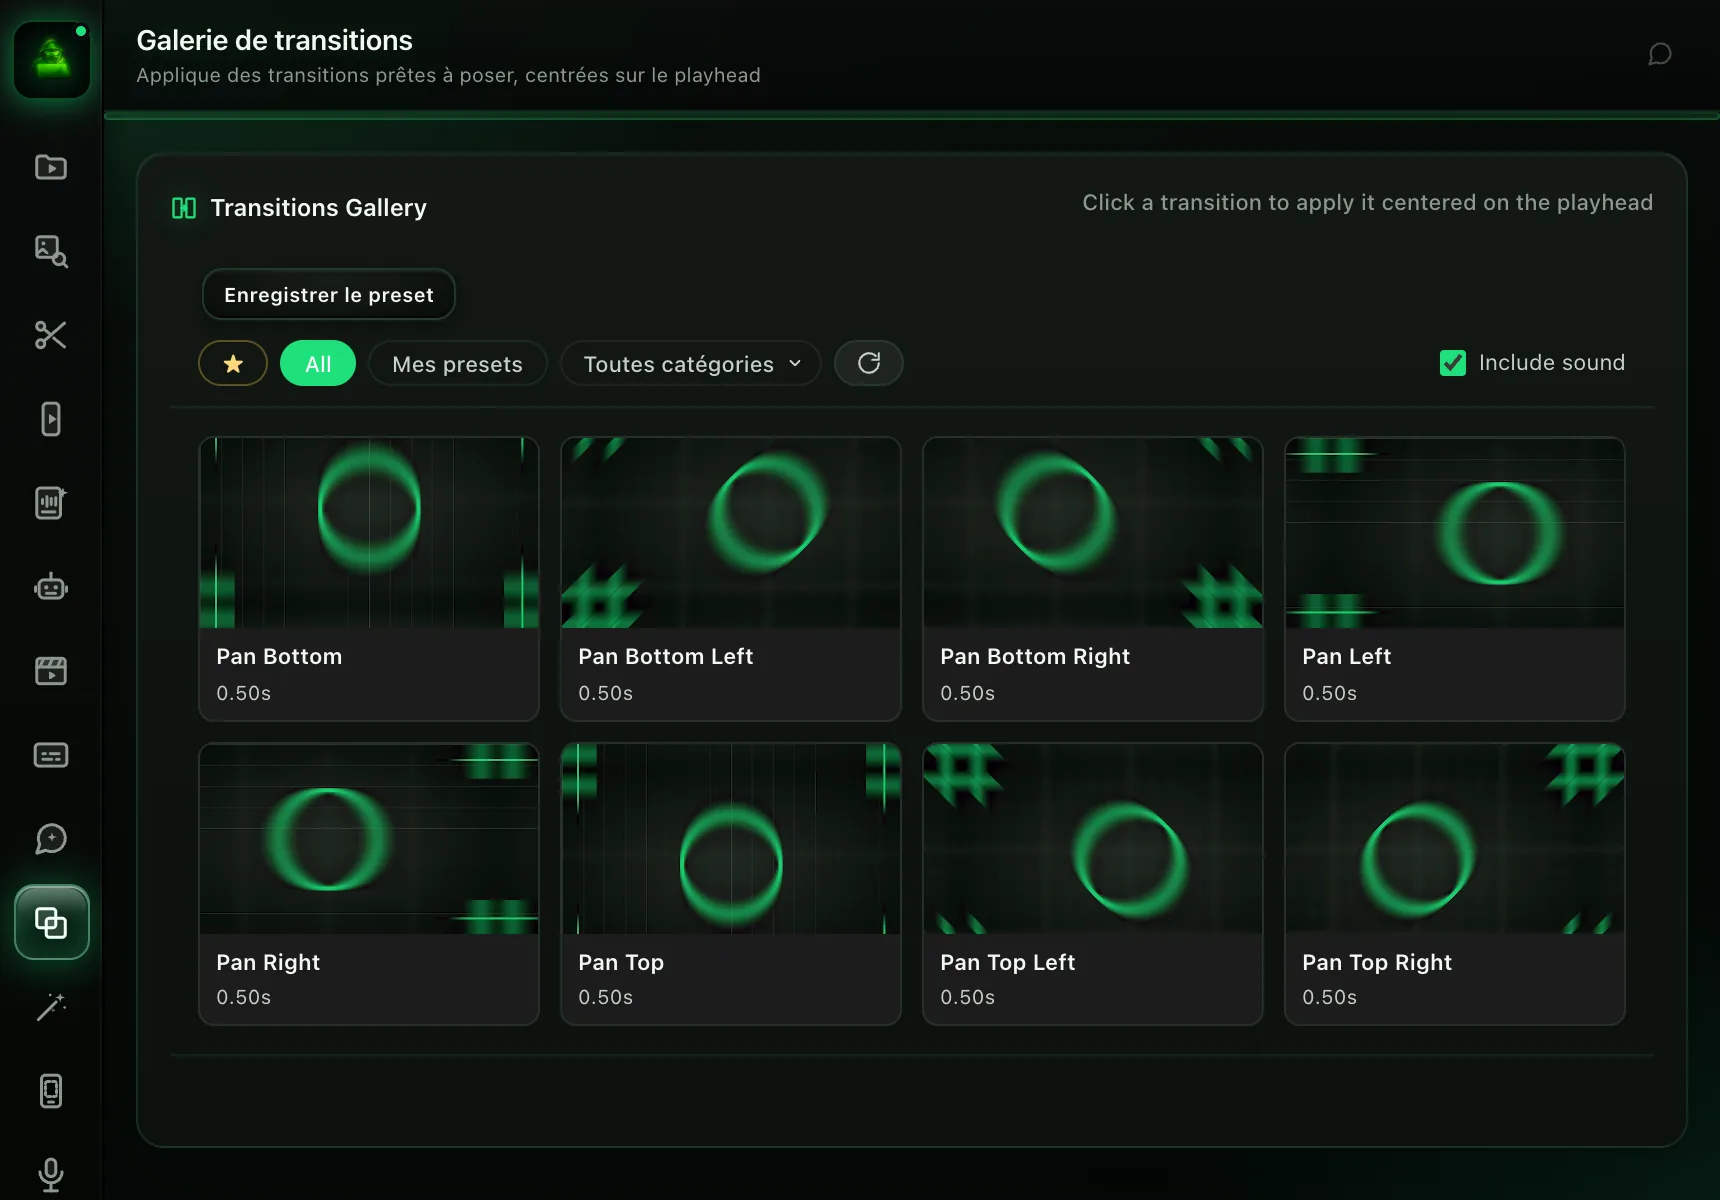
Task: Click the microphone sidebar icon
Action: (x=51, y=1175)
